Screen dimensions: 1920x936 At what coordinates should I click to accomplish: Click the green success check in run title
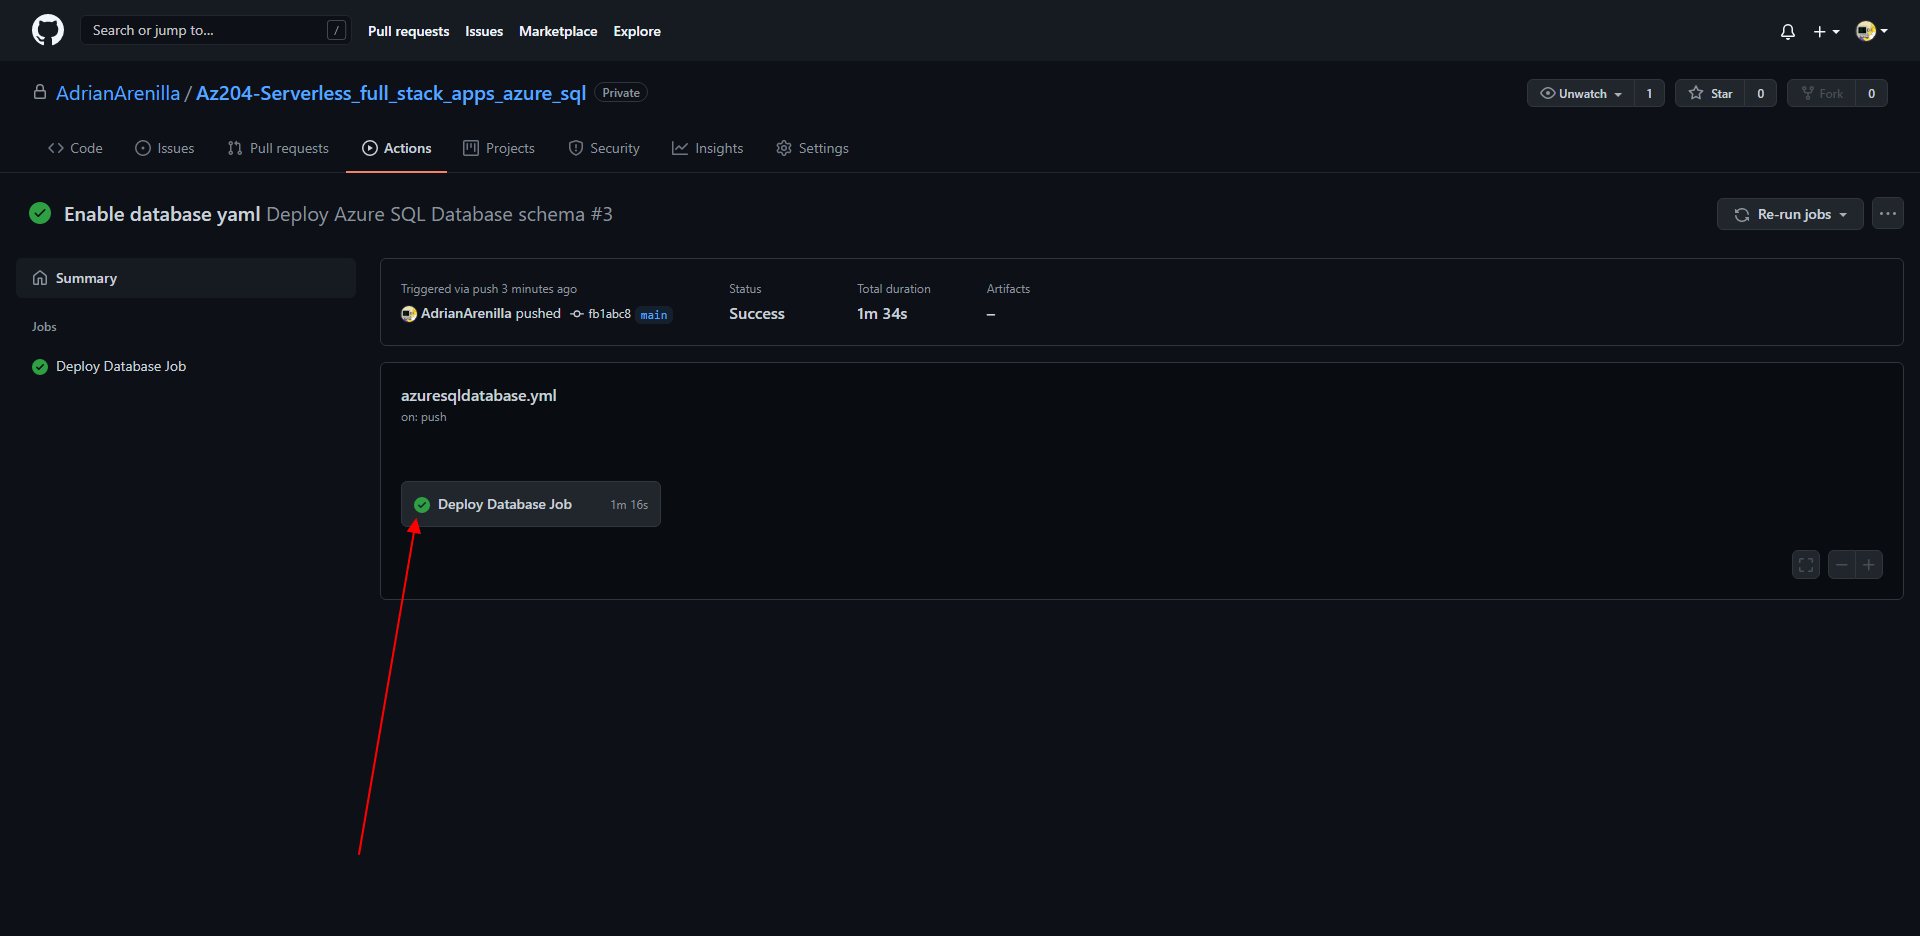tap(40, 213)
